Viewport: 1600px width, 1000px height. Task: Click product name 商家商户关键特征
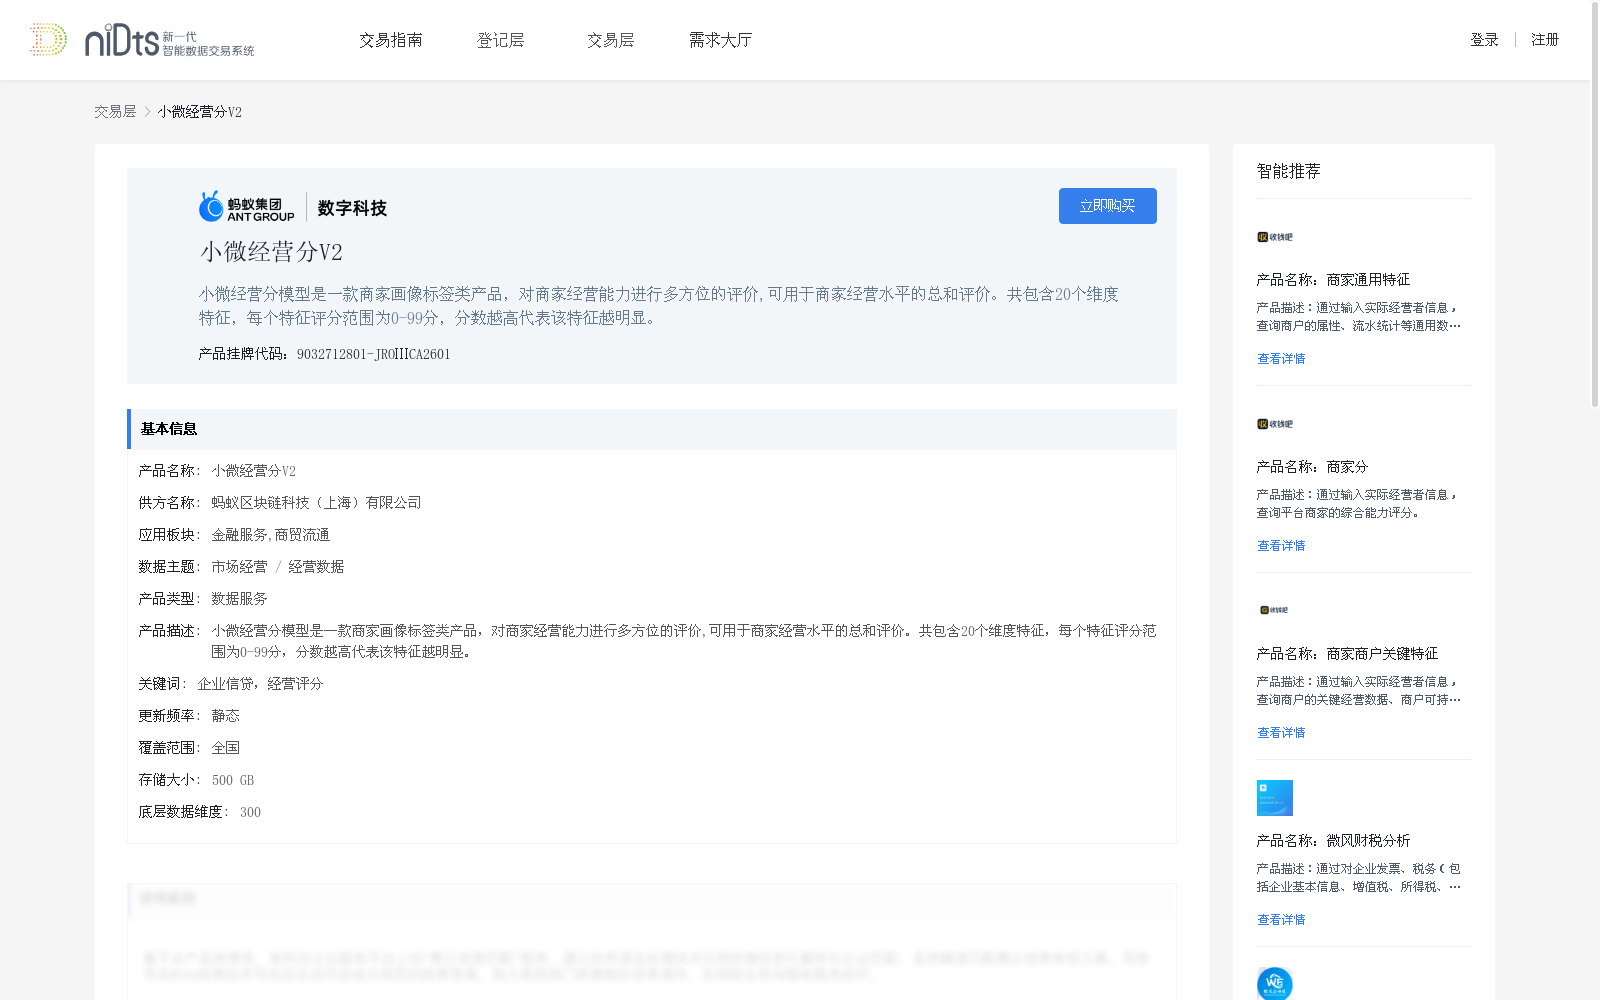(1382, 654)
